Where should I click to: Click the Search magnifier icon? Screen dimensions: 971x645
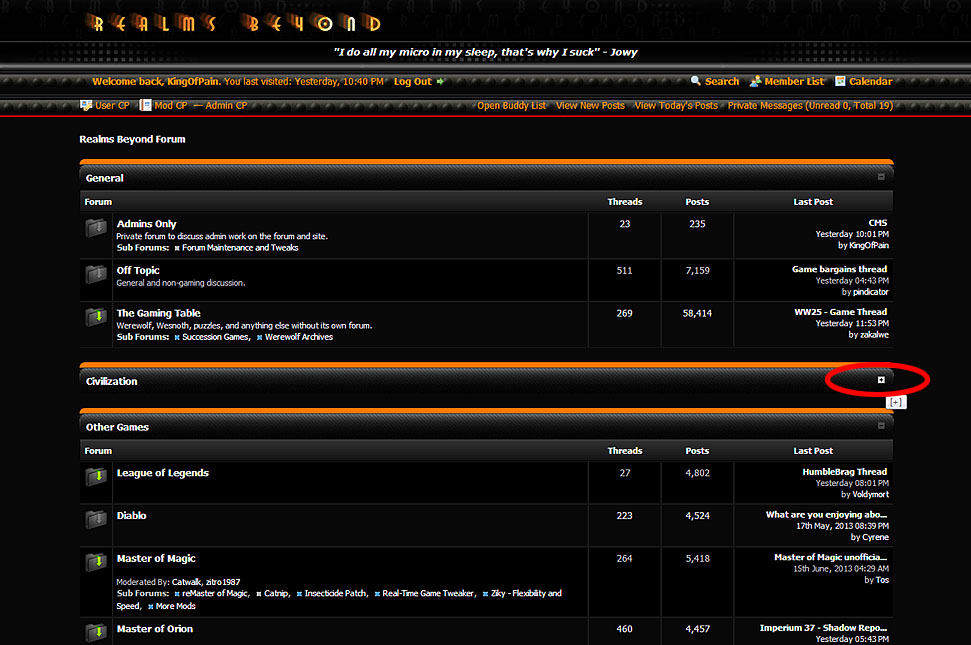point(696,82)
